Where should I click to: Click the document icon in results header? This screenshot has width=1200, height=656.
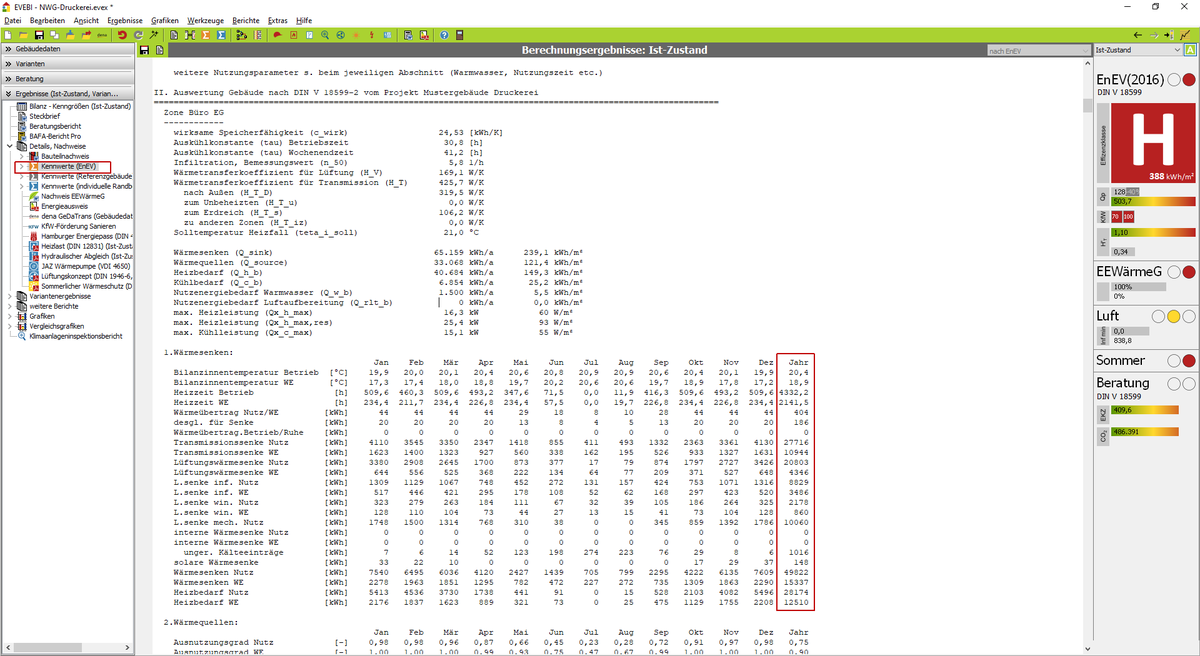tap(159, 50)
